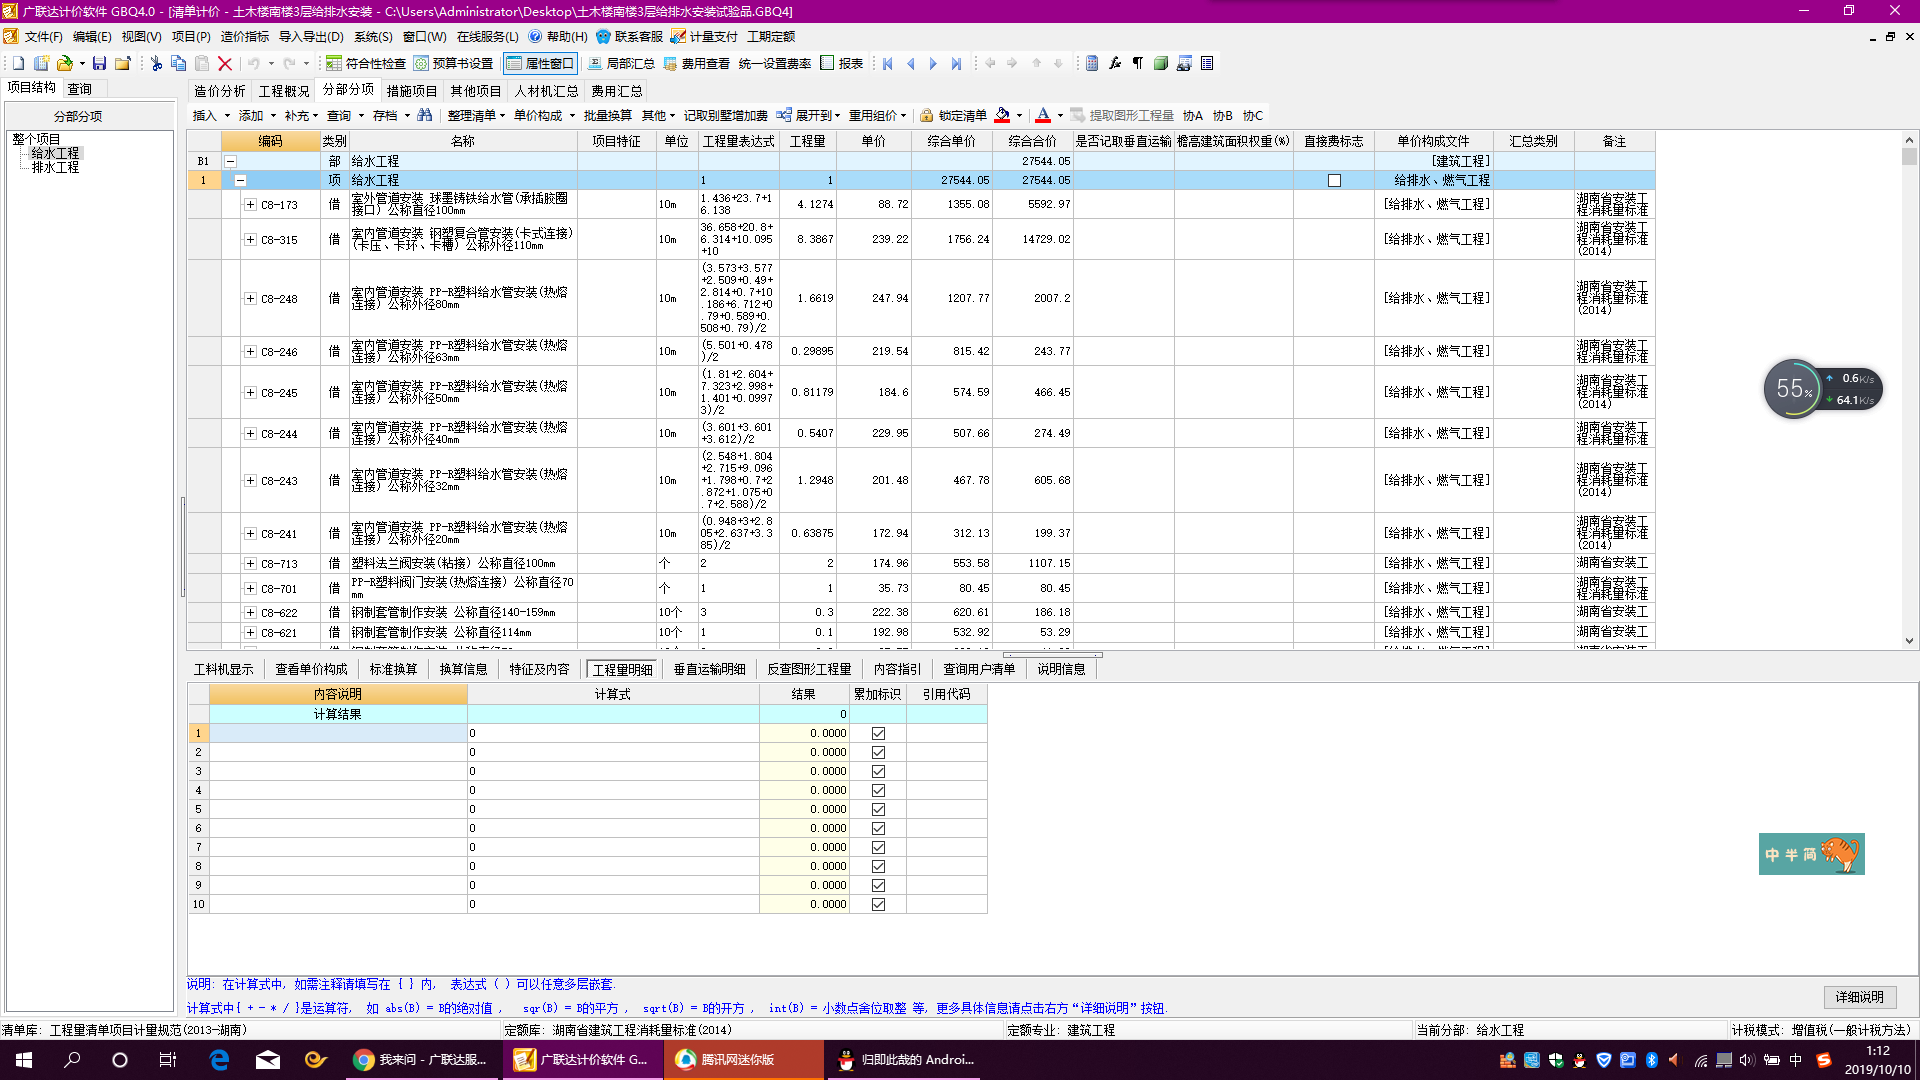Screen dimensions: 1920x1080
Task: Click the Save disk icon
Action: click(x=99, y=63)
